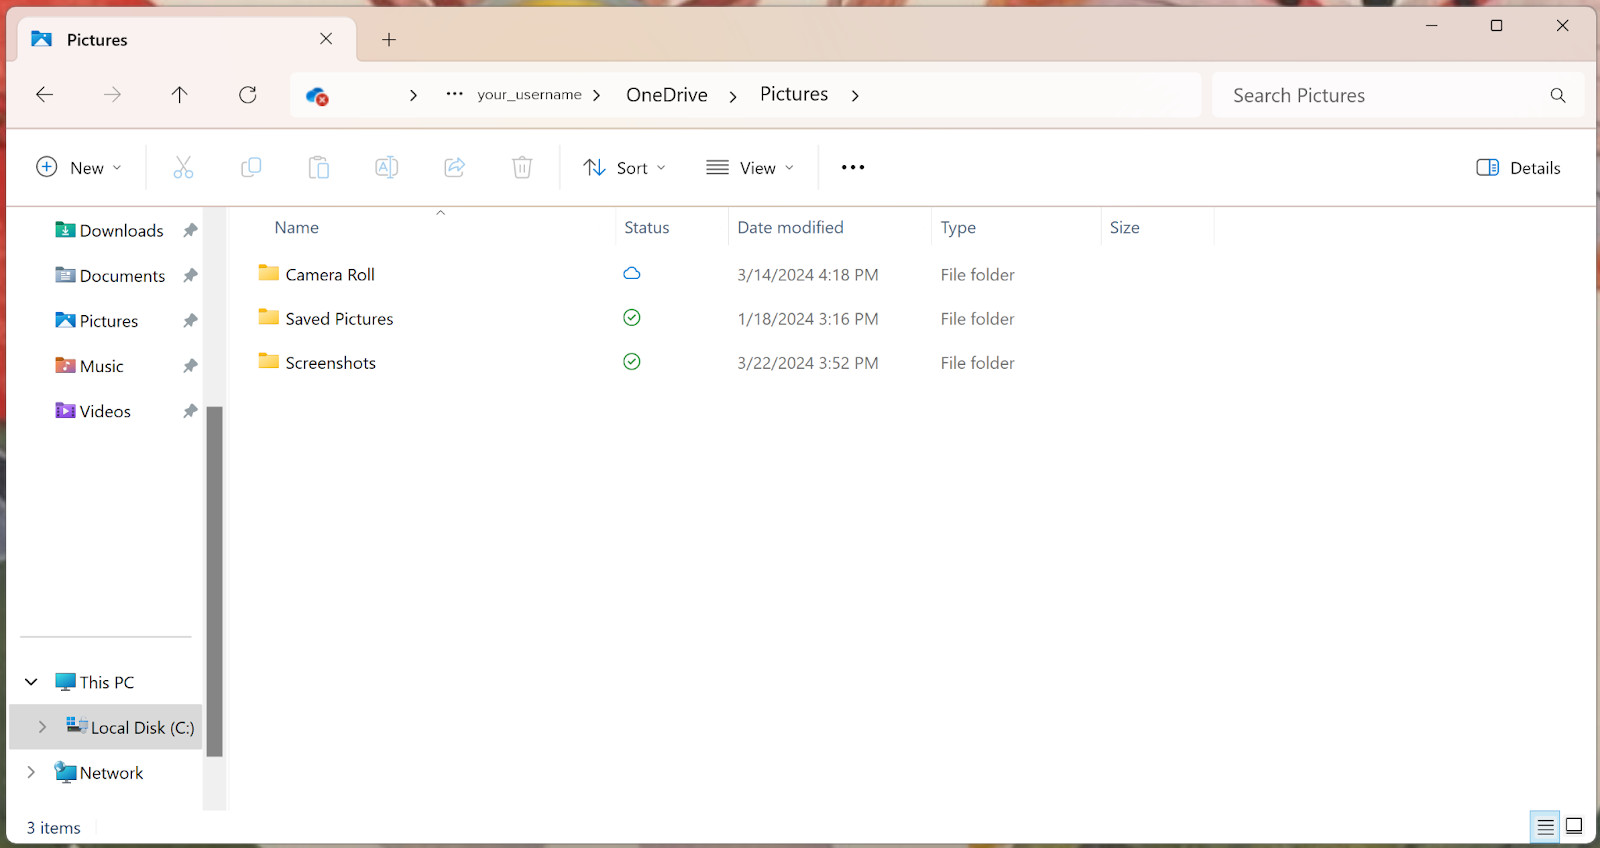Click the forward navigation arrow
The image size is (1600, 848).
[112, 95]
